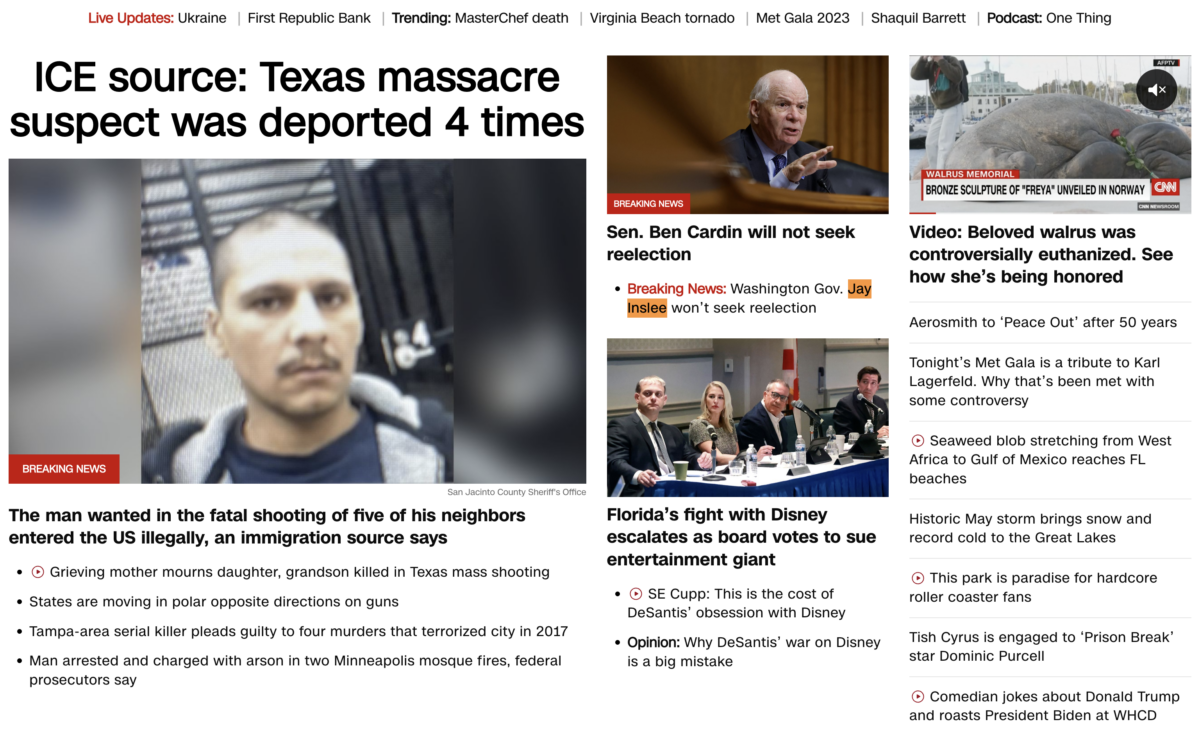Read Aerosmith 'Peace Out' story
Image resolution: width=1200 pixels, height=733 pixels.
pos(1043,322)
